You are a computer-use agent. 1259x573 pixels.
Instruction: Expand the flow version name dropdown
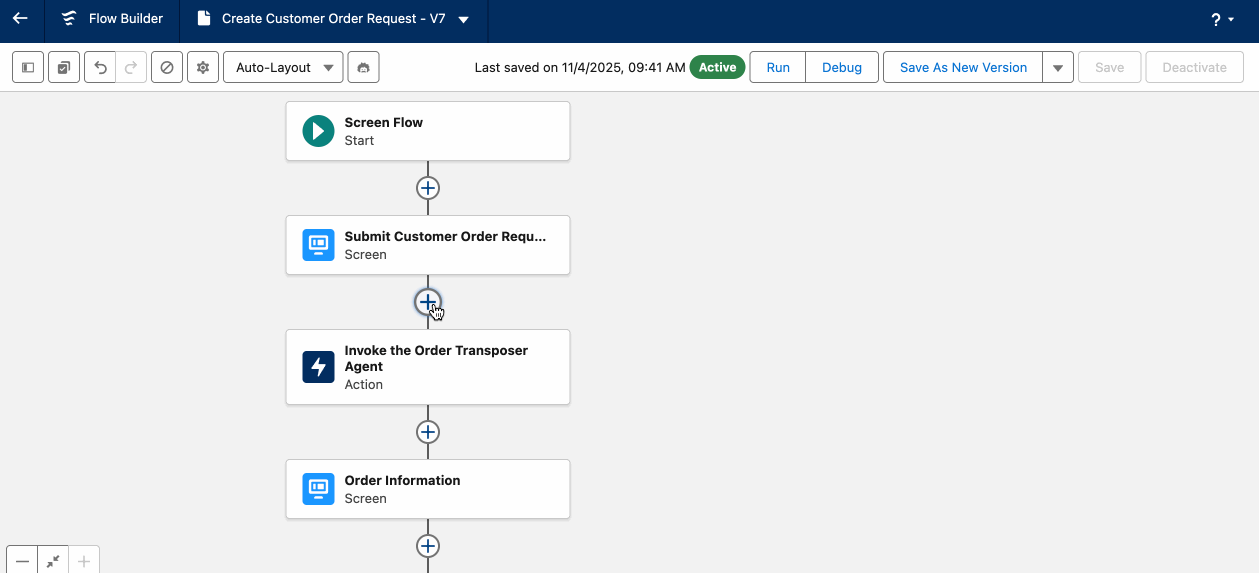point(463,20)
